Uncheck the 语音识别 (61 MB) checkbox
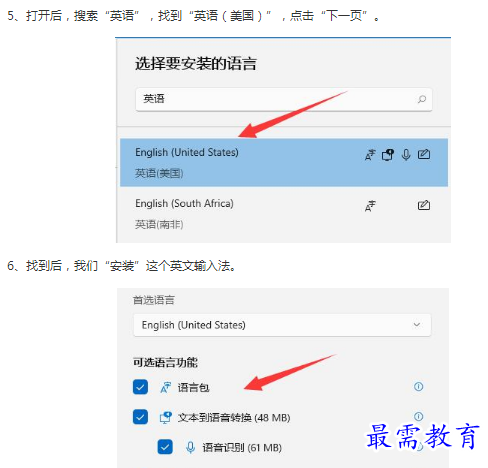 point(165,447)
